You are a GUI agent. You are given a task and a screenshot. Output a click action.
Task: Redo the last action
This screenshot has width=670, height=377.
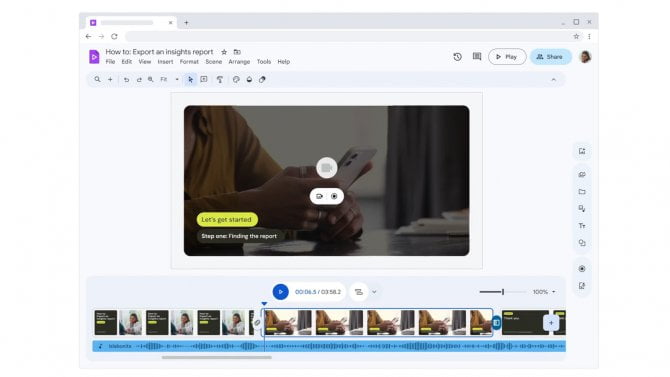pyautogui.click(x=139, y=80)
